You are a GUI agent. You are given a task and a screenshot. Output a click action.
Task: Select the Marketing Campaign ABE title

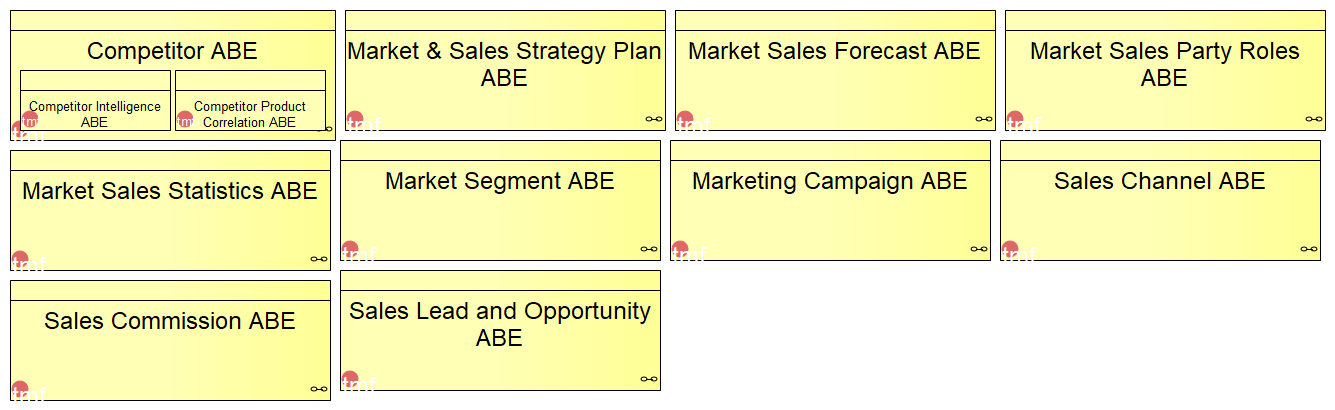[x=830, y=181]
